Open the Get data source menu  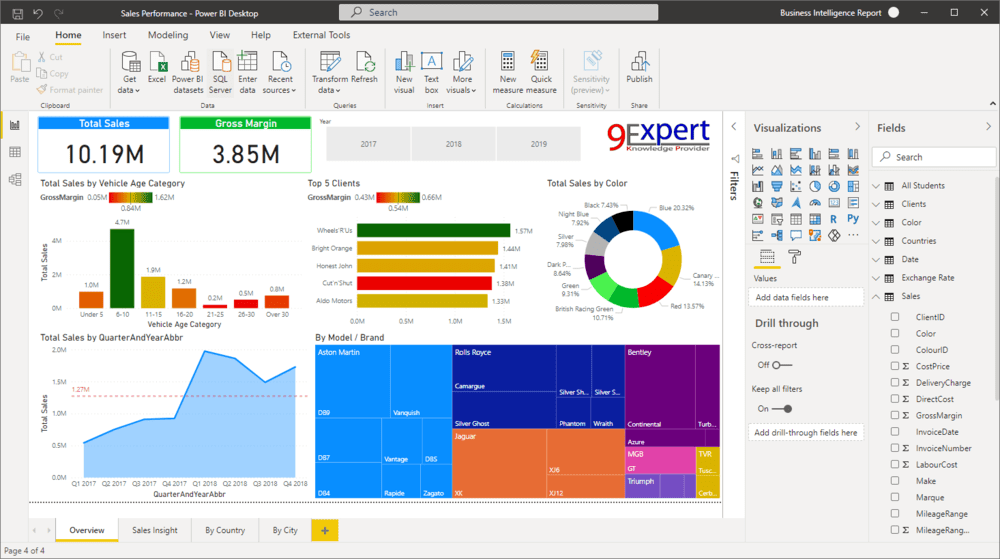tap(130, 72)
